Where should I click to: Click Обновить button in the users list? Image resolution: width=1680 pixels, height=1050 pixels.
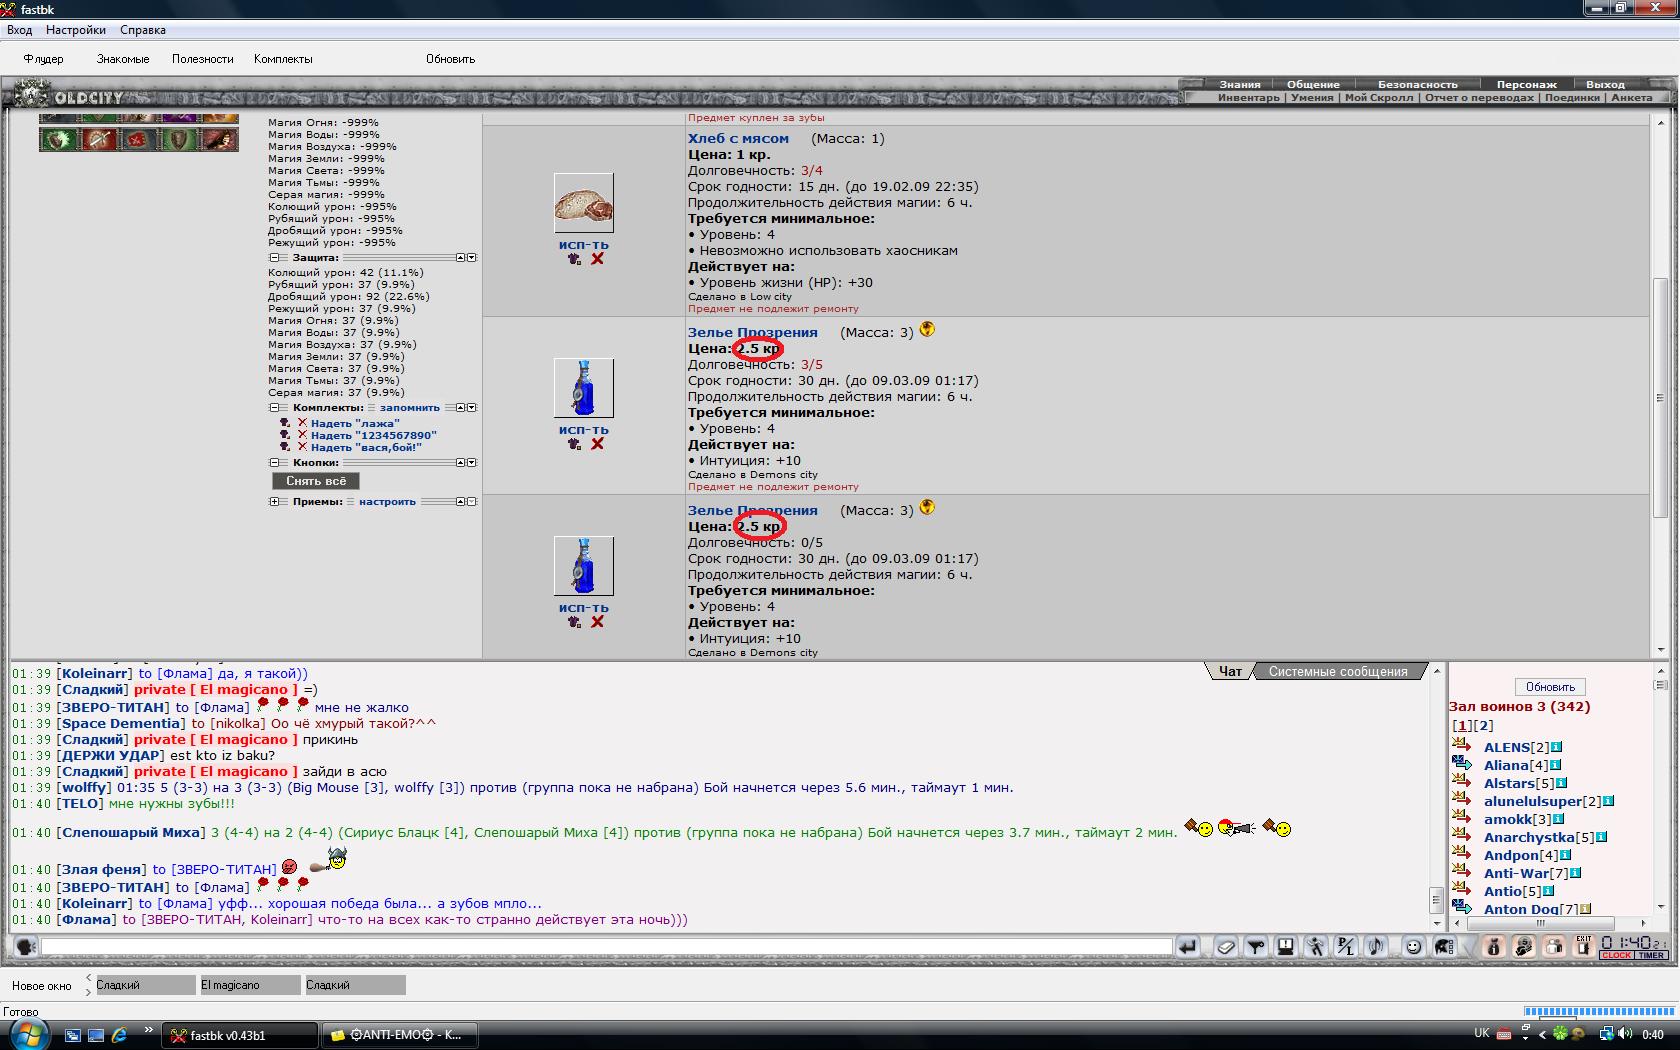pos(1550,687)
